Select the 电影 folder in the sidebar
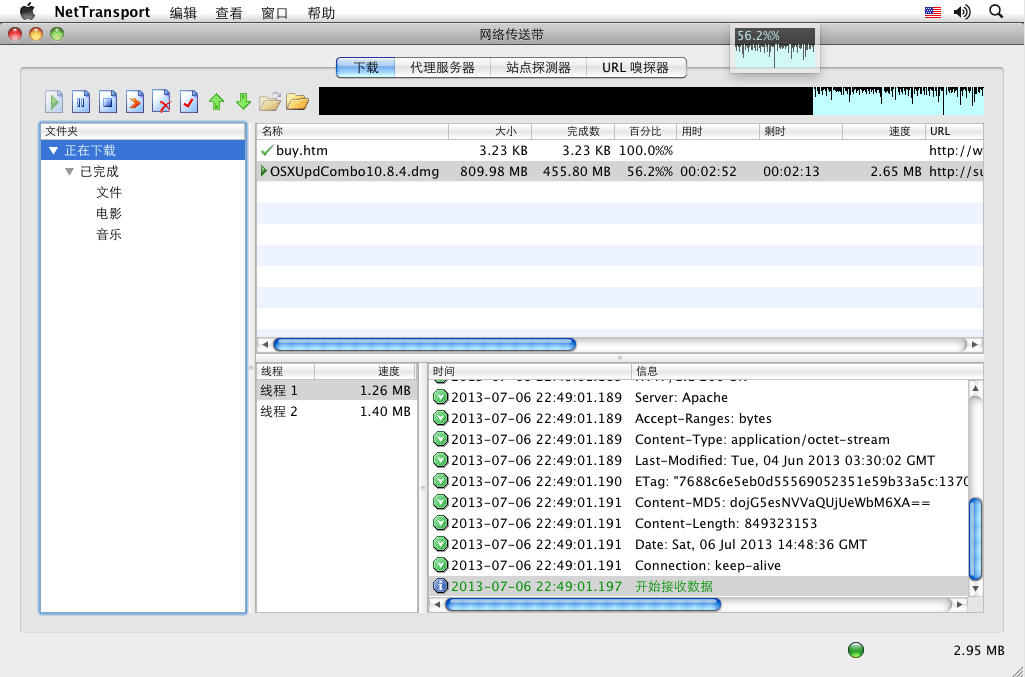Viewport: 1025px width, 677px height. [109, 213]
